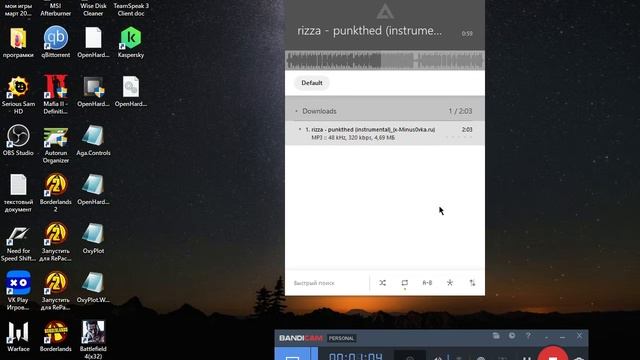Select the мои игры март label
This screenshot has height=360, width=640.
coord(18,9)
